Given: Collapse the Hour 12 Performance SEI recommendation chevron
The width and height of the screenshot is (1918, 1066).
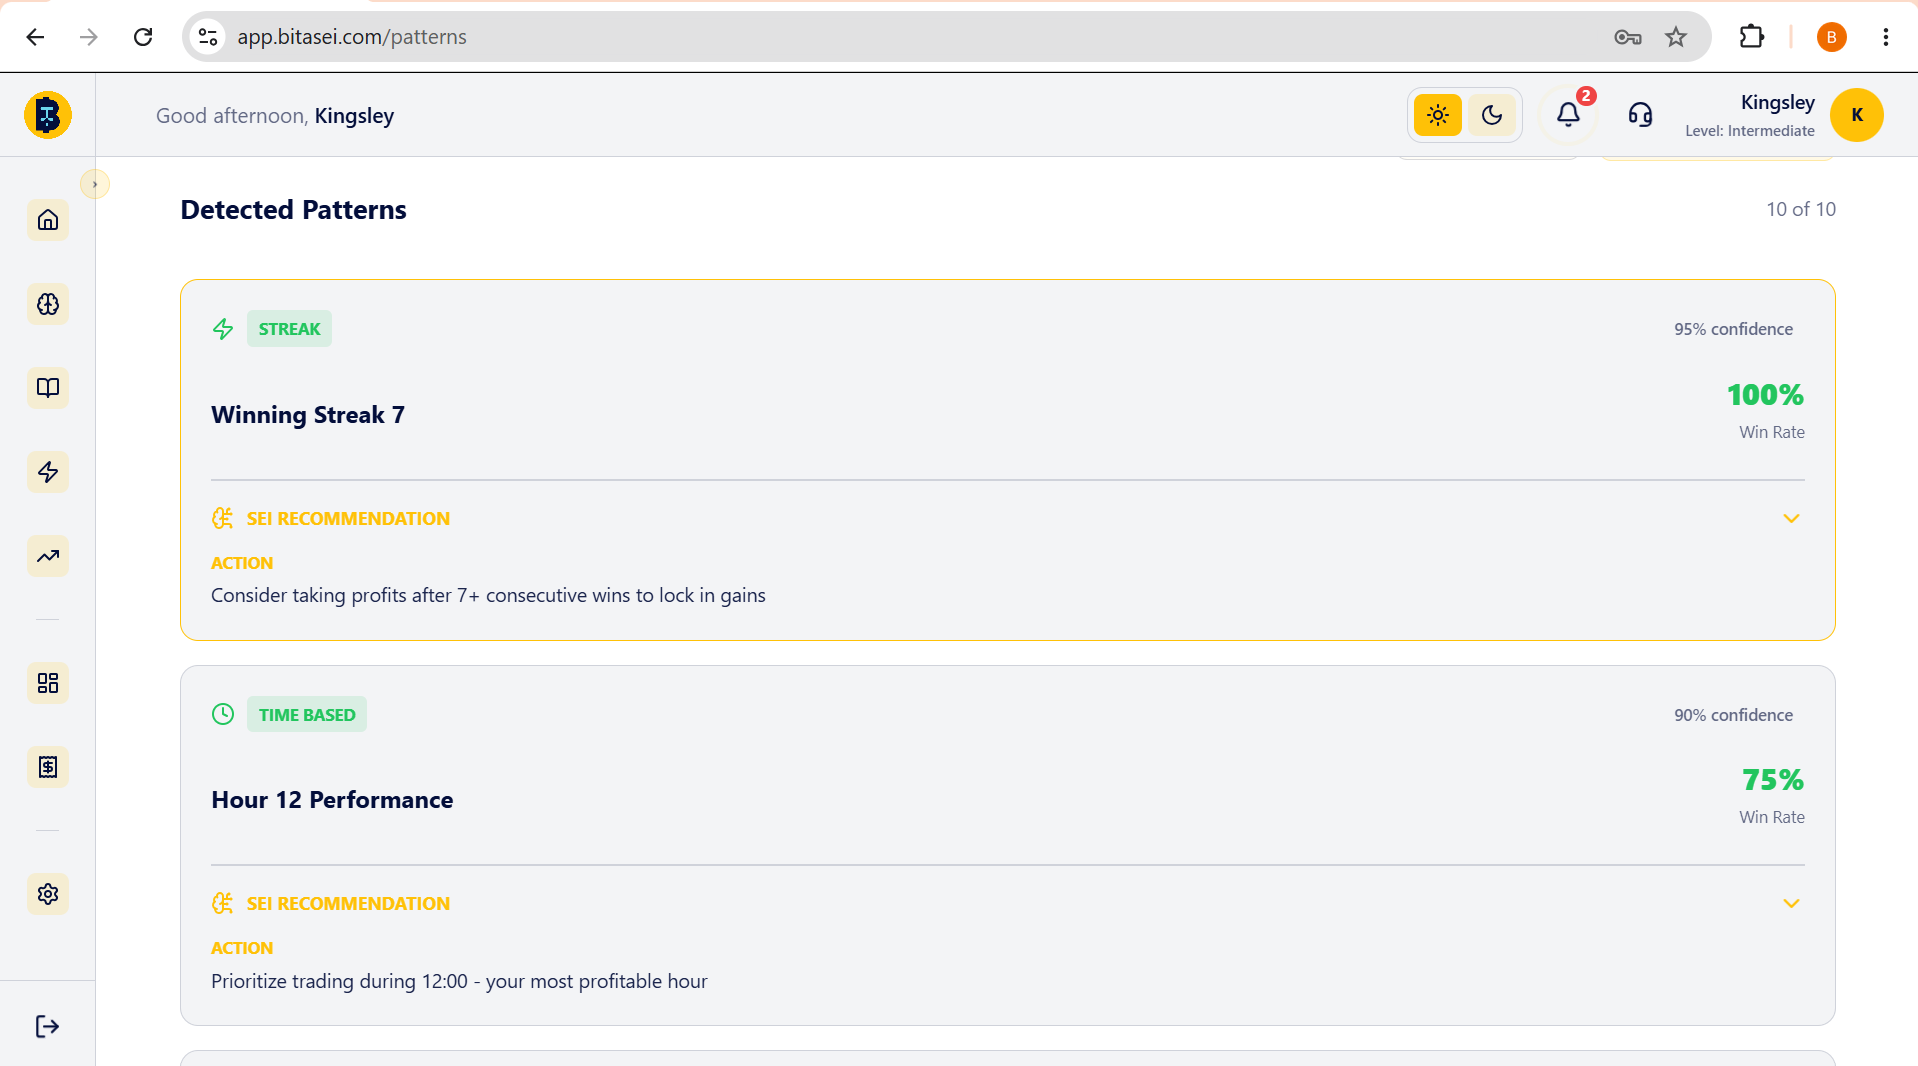Looking at the screenshot, I should 1791,904.
